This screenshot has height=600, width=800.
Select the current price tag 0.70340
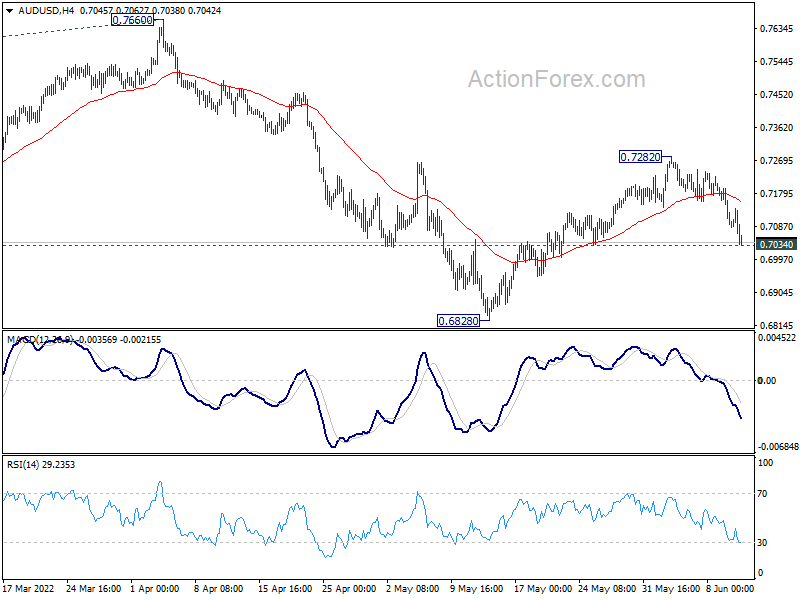point(776,245)
